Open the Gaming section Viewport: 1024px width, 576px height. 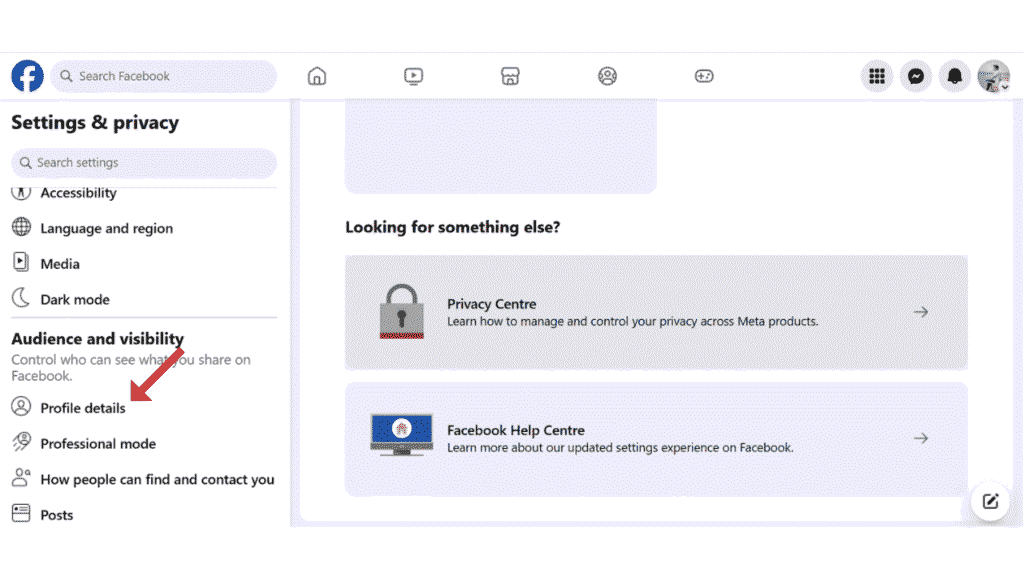click(704, 75)
